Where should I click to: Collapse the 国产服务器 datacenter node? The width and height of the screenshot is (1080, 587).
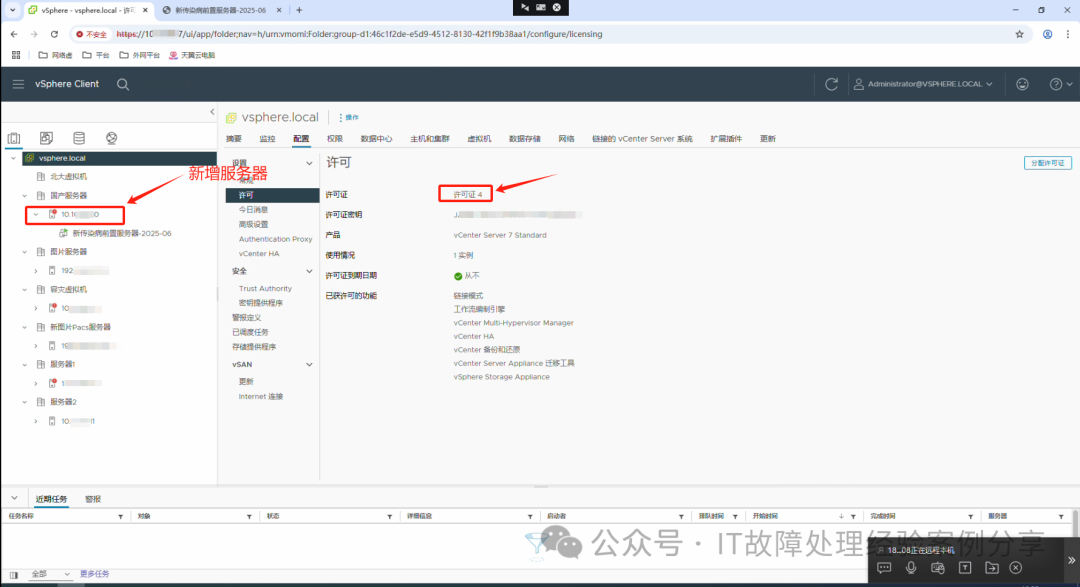point(25,196)
